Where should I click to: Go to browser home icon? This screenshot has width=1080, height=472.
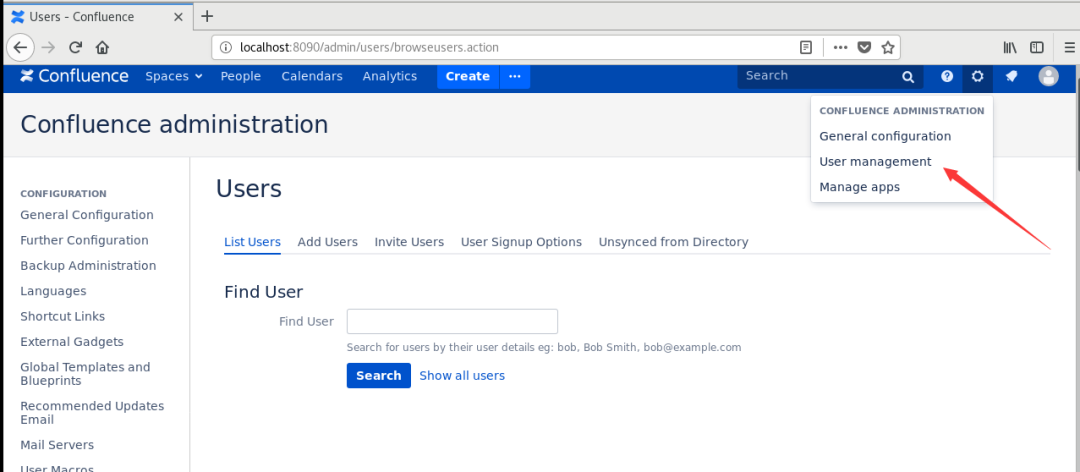[x=102, y=47]
